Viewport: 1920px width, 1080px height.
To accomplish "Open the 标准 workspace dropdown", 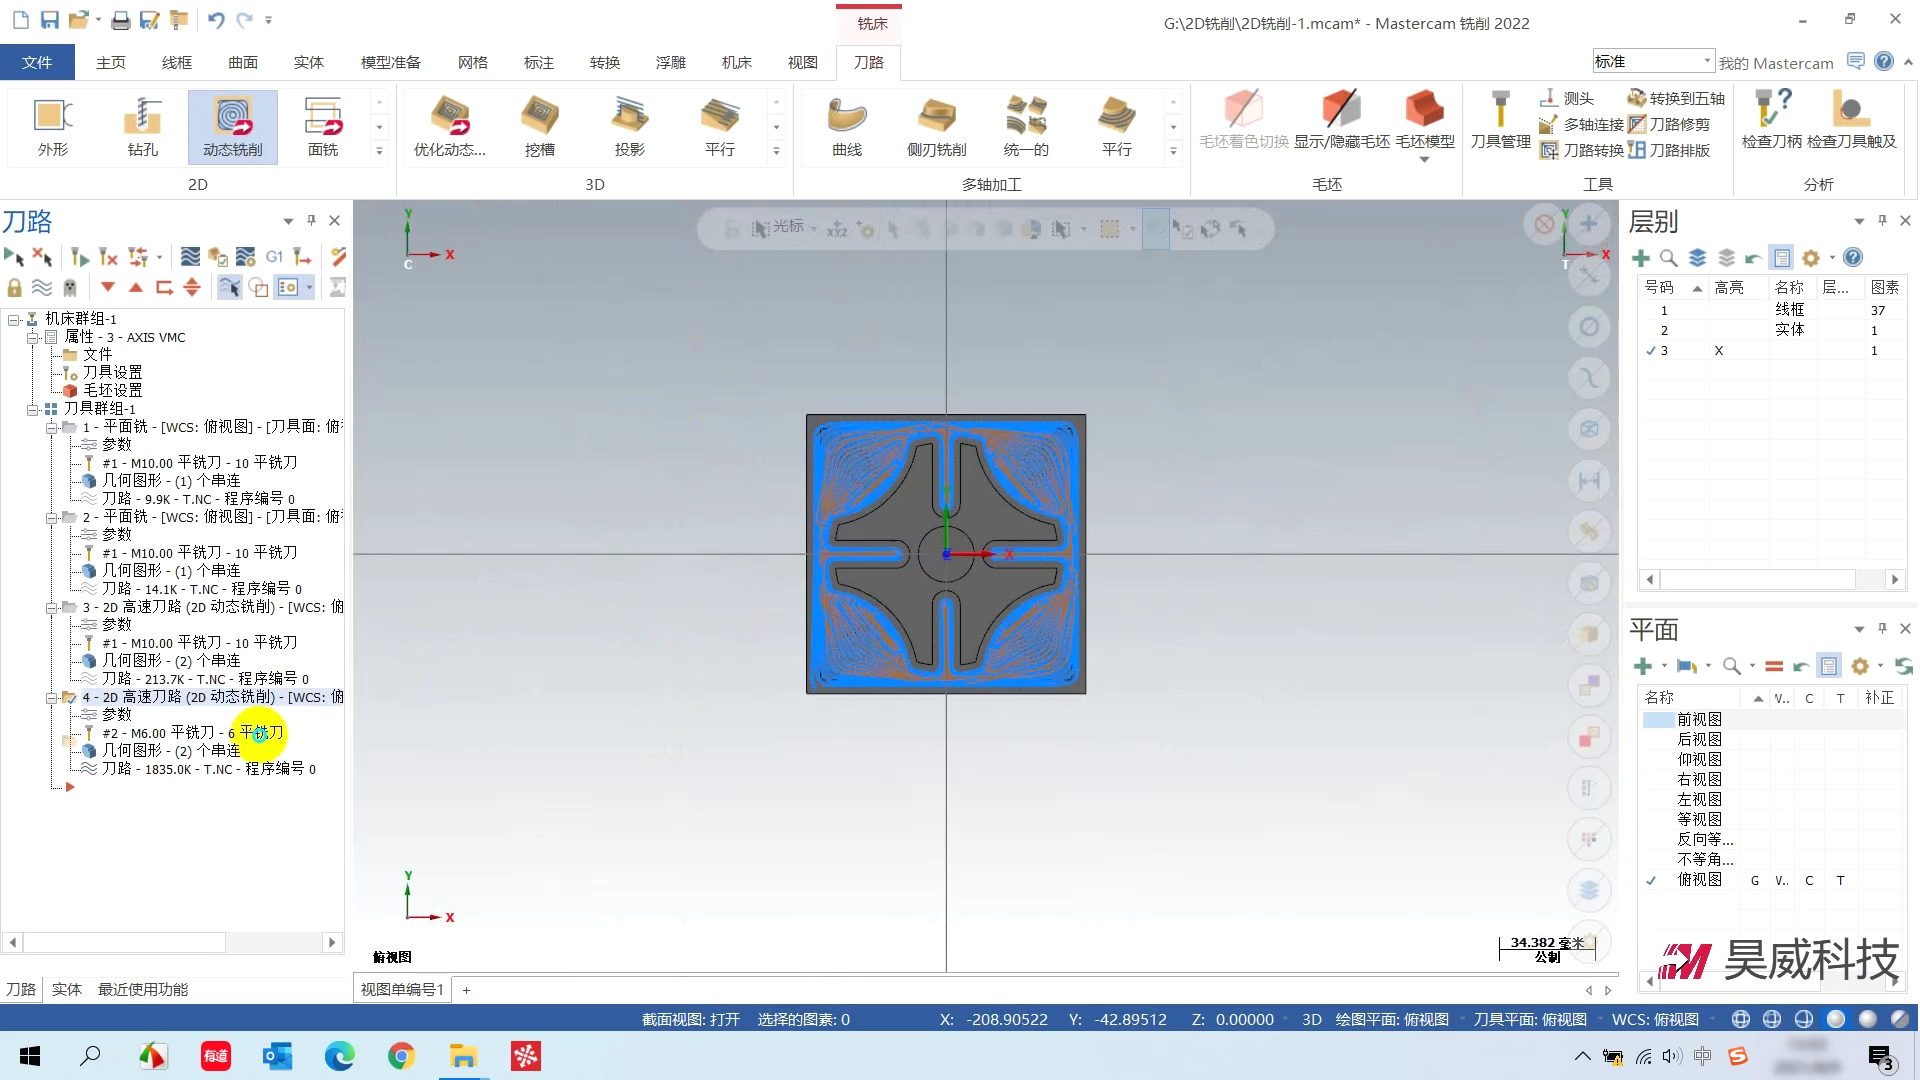I will tap(1706, 62).
